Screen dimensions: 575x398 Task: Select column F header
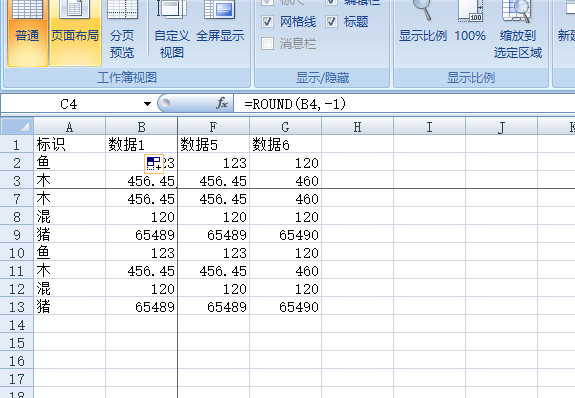(x=213, y=127)
